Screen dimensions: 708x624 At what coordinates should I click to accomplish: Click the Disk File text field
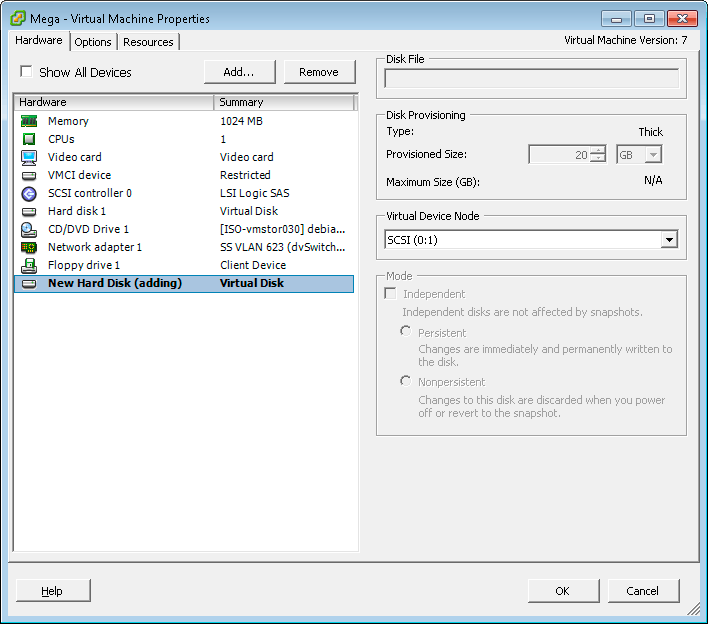coord(531,79)
